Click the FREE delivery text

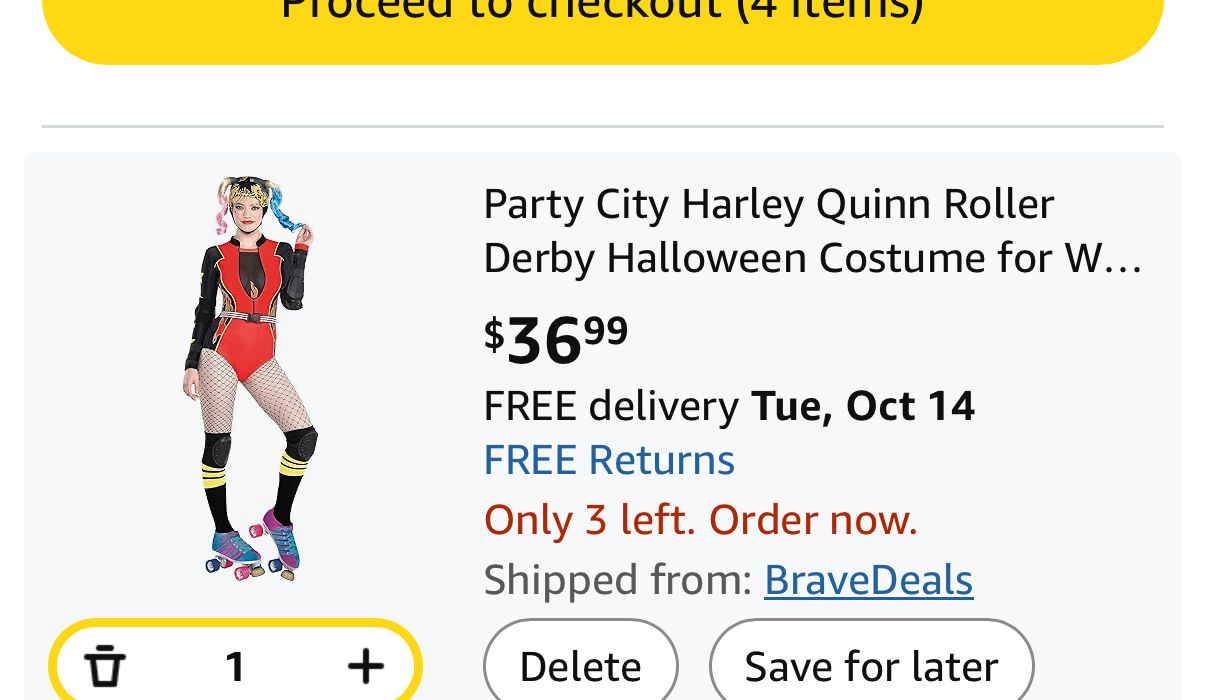pyautogui.click(x=610, y=406)
